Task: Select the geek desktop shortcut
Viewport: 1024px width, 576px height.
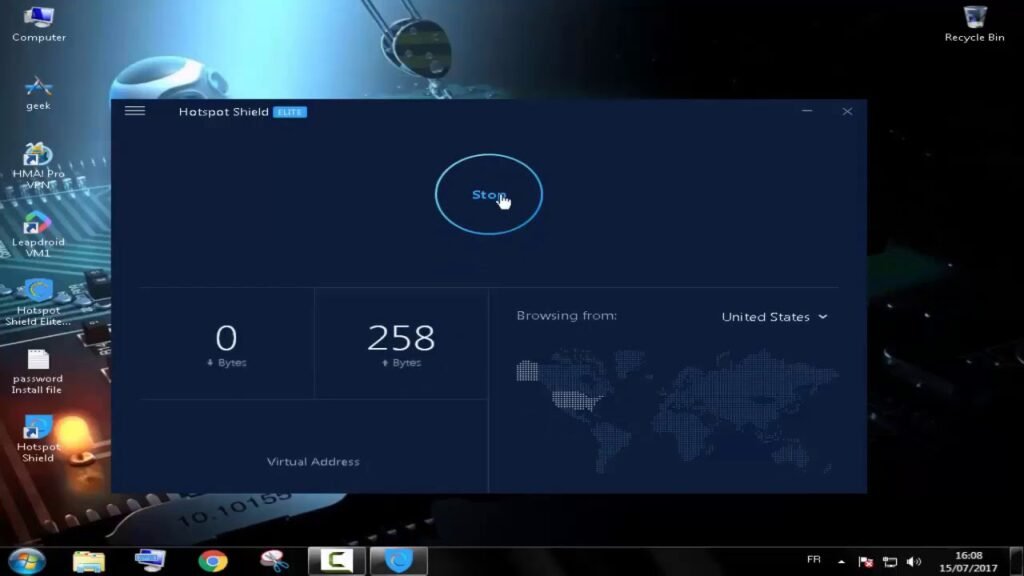Action: (38, 93)
